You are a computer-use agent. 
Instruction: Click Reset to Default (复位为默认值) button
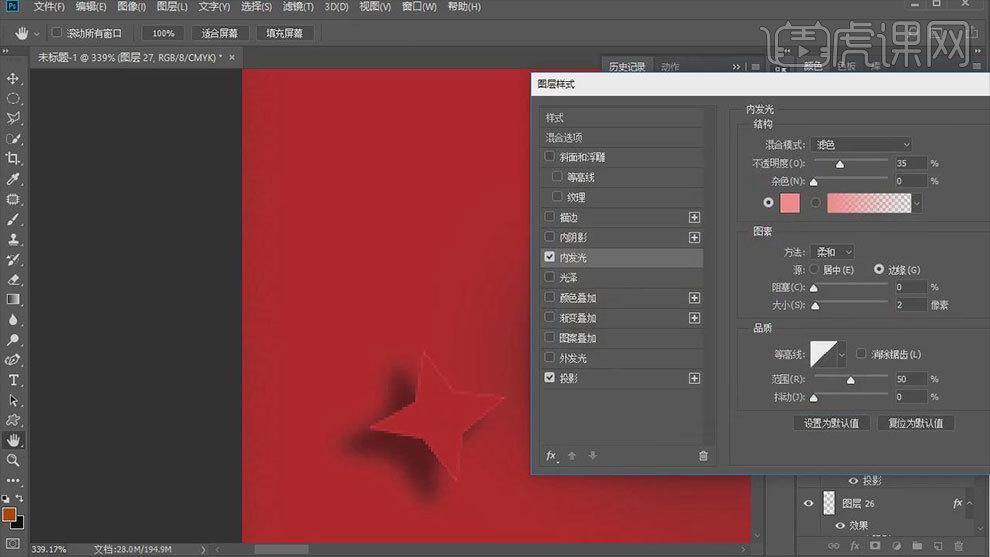pos(915,423)
